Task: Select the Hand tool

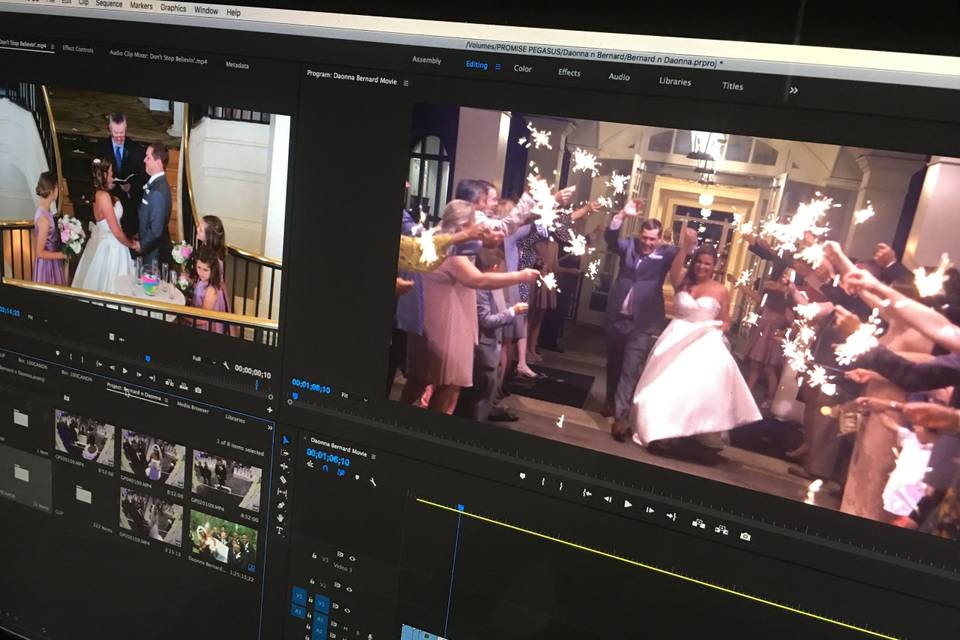Action: (x=280, y=518)
